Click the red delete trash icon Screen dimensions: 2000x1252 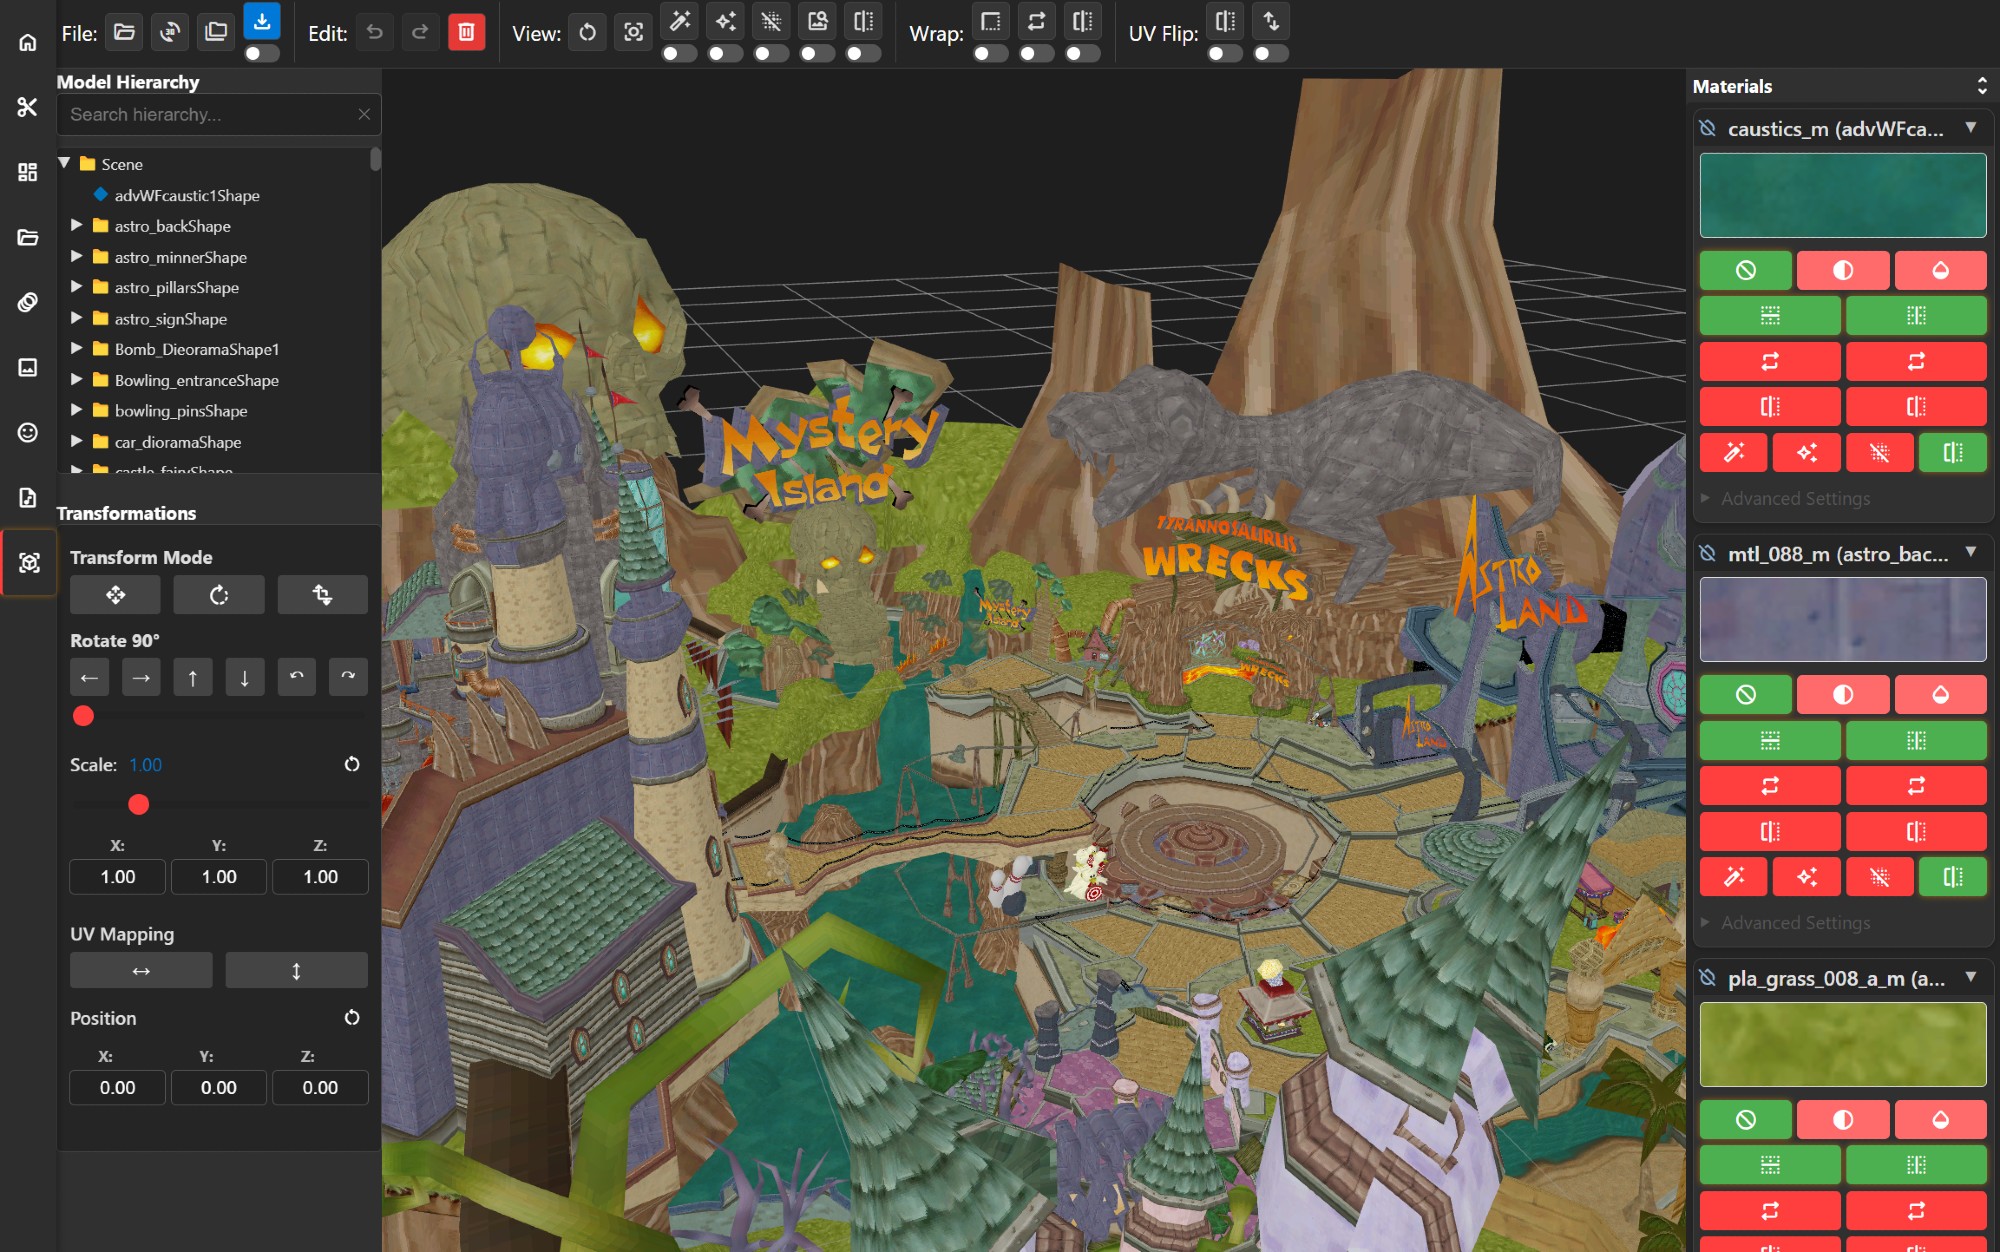click(x=466, y=32)
